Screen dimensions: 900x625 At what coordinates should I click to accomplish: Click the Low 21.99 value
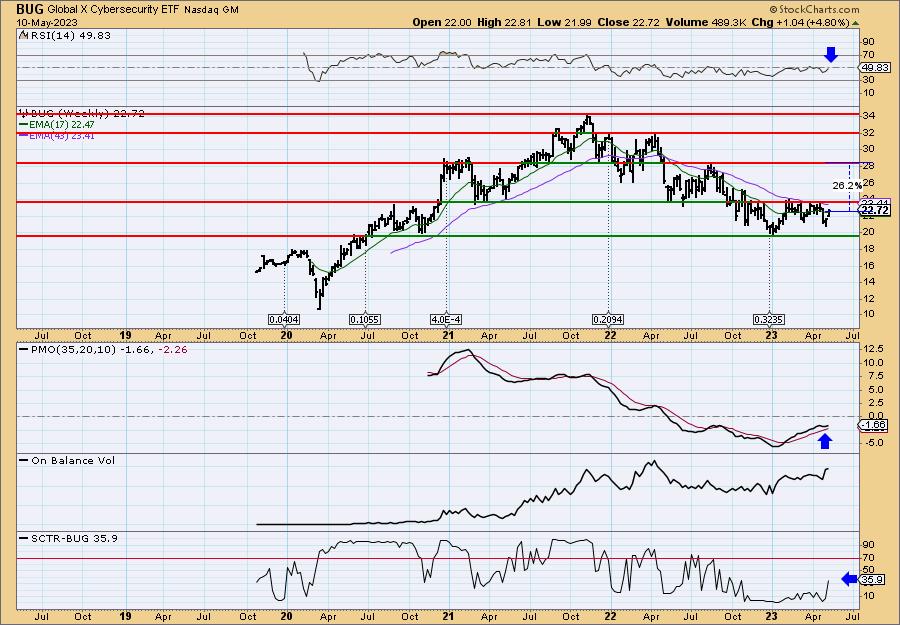[x=564, y=22]
